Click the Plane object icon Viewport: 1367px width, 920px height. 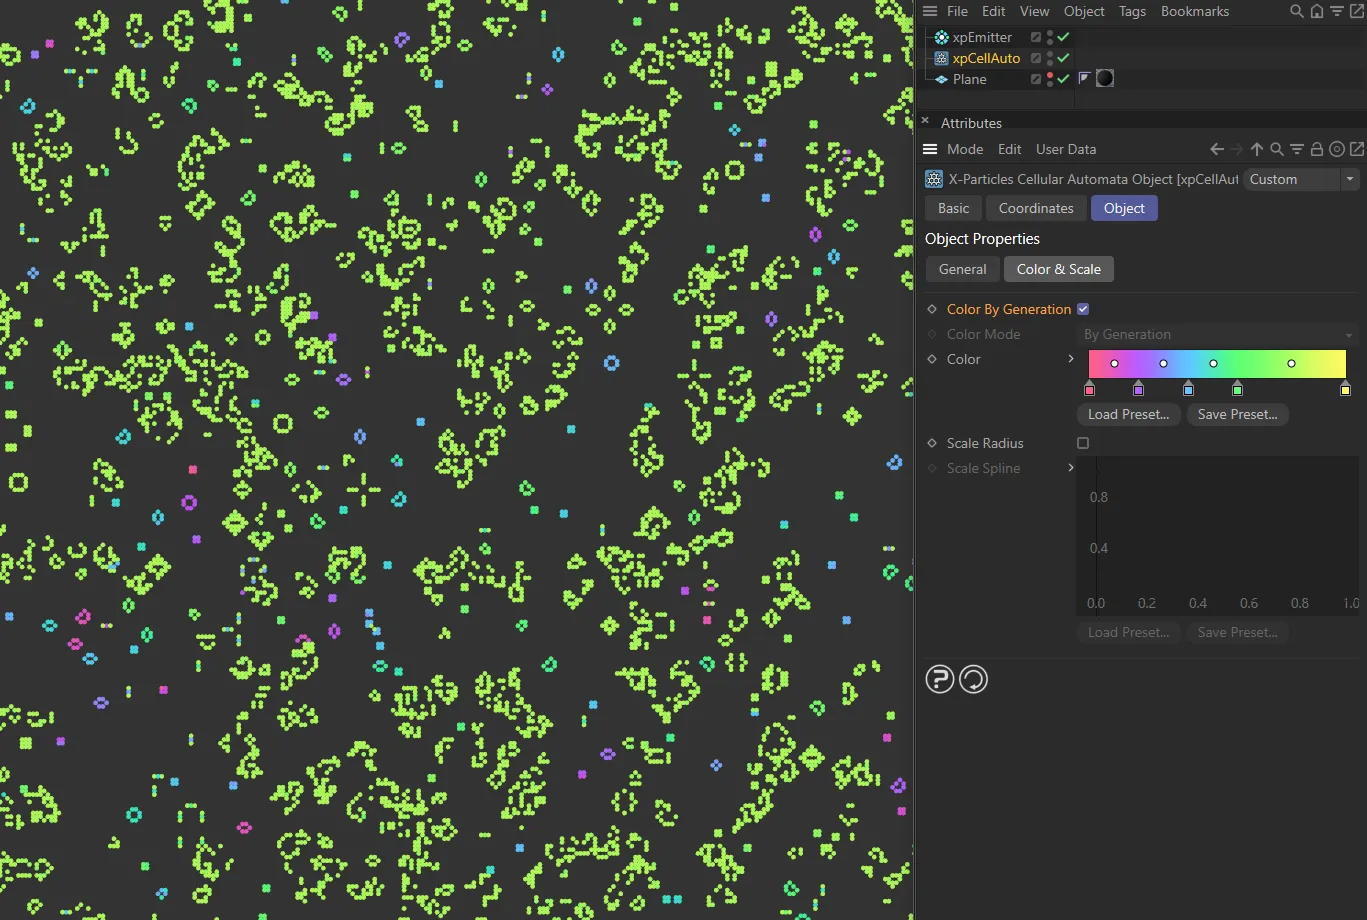(943, 79)
